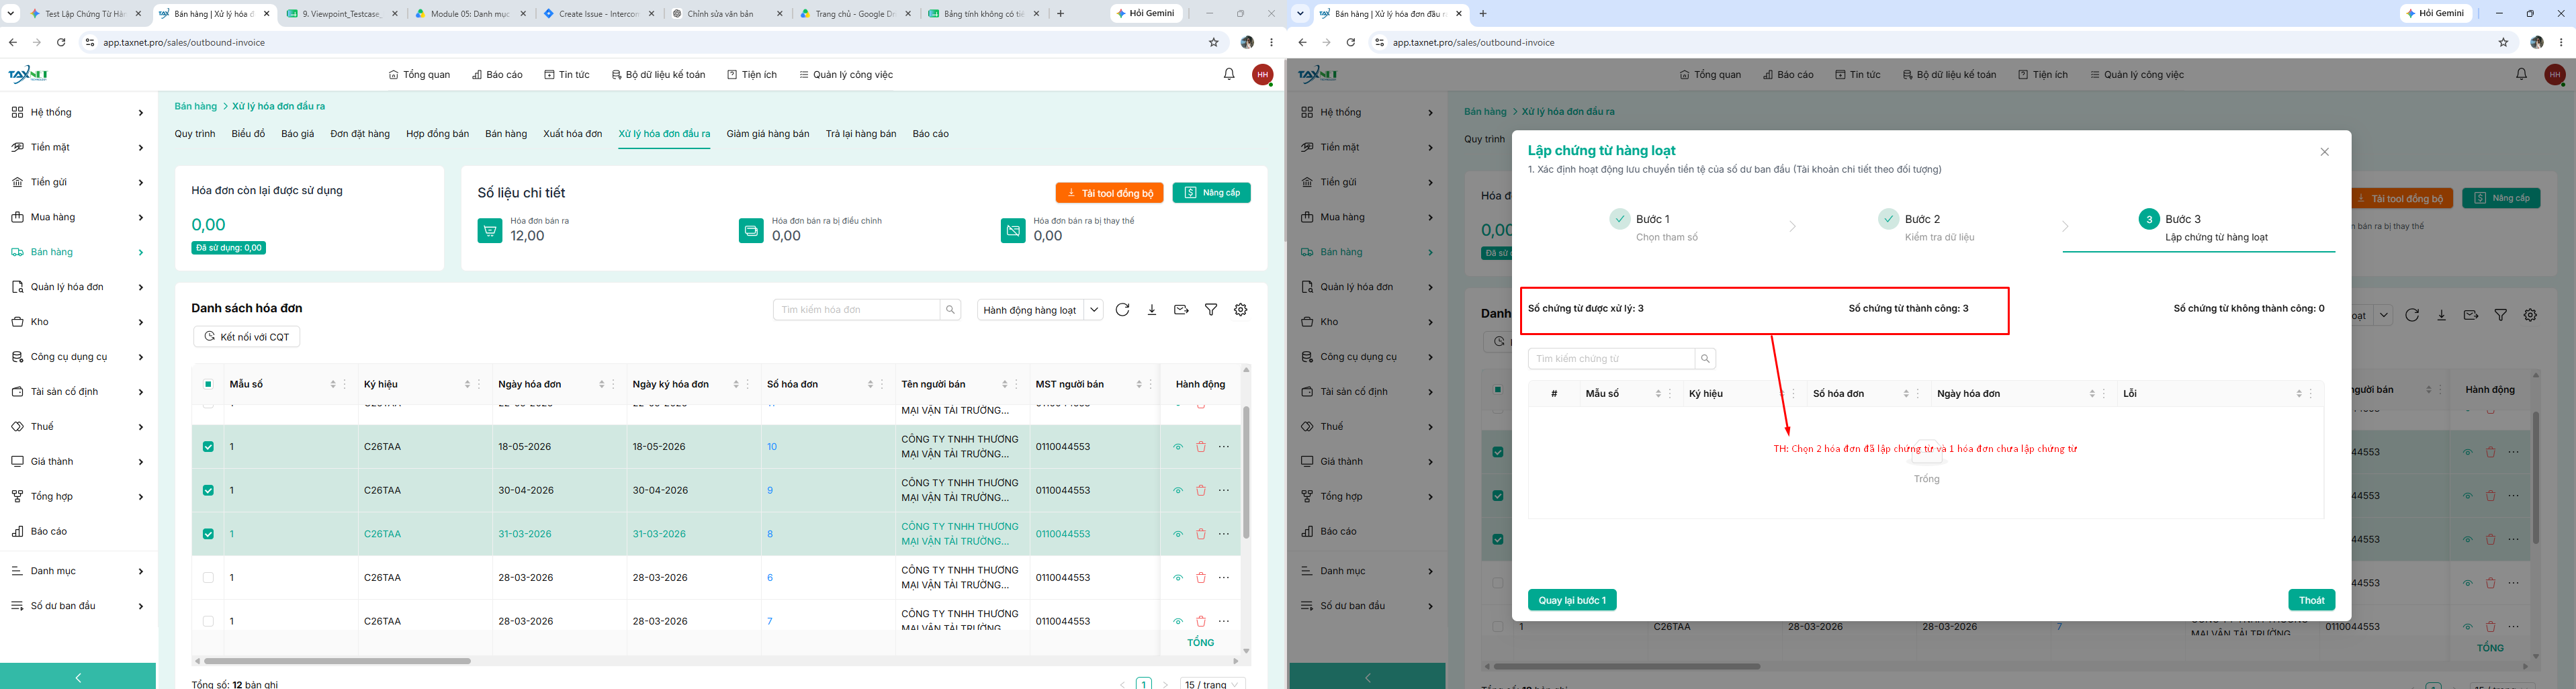Click the search magnifier in Tìm kiếm hóa đơn
This screenshot has height=689, width=2576.
(x=950, y=310)
